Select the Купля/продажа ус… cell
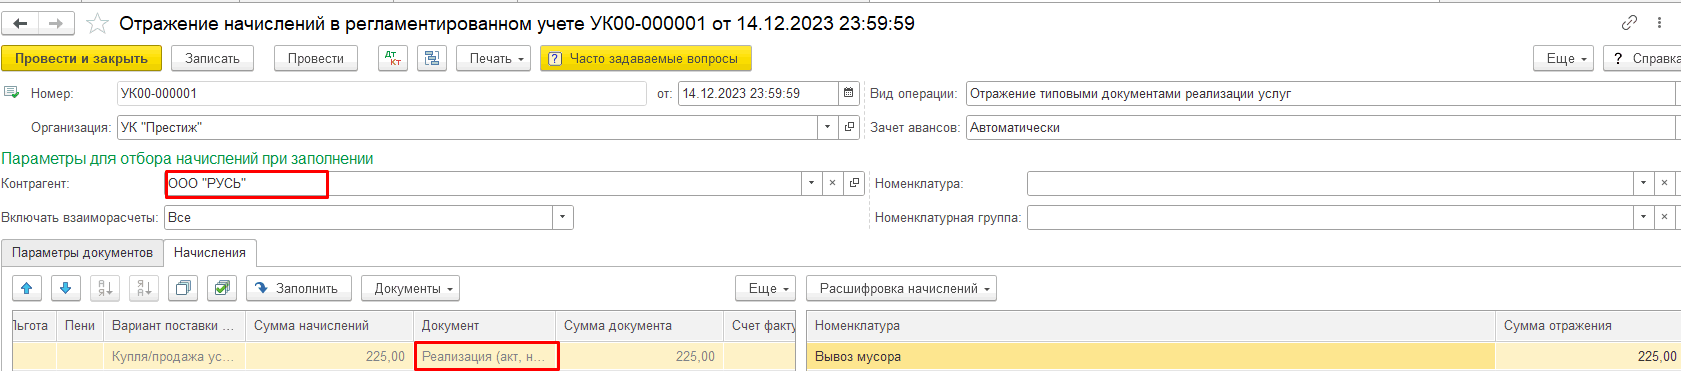This screenshot has height=371, width=1681. point(174,356)
